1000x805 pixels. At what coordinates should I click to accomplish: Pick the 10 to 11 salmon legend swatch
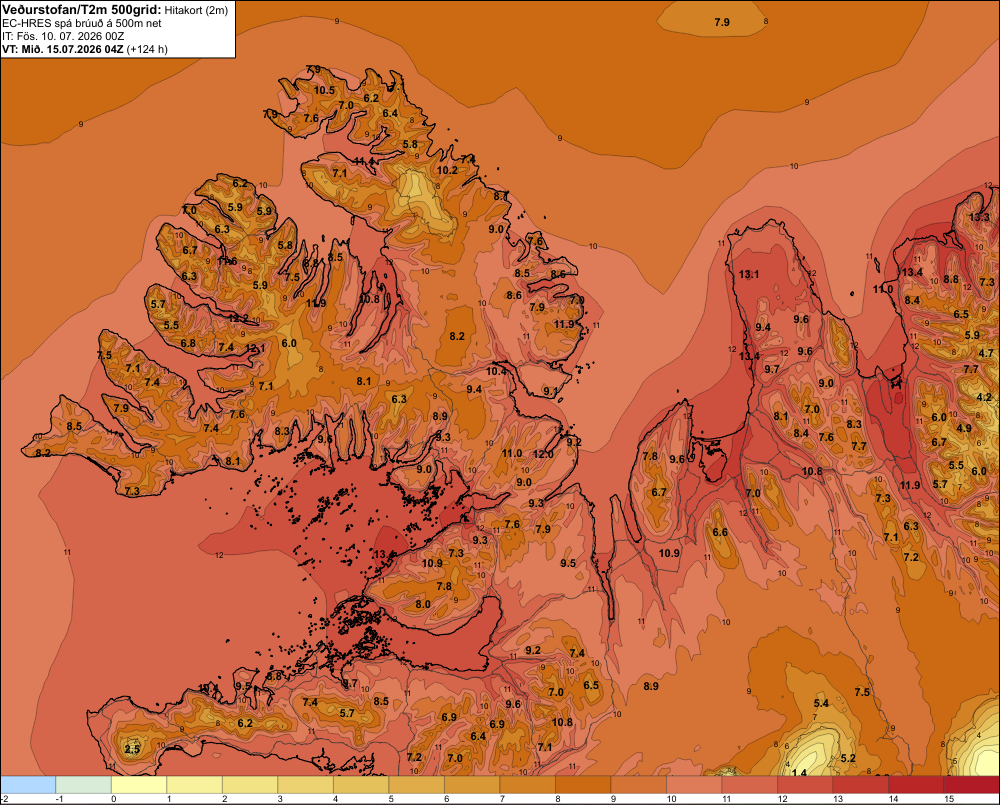[694, 785]
